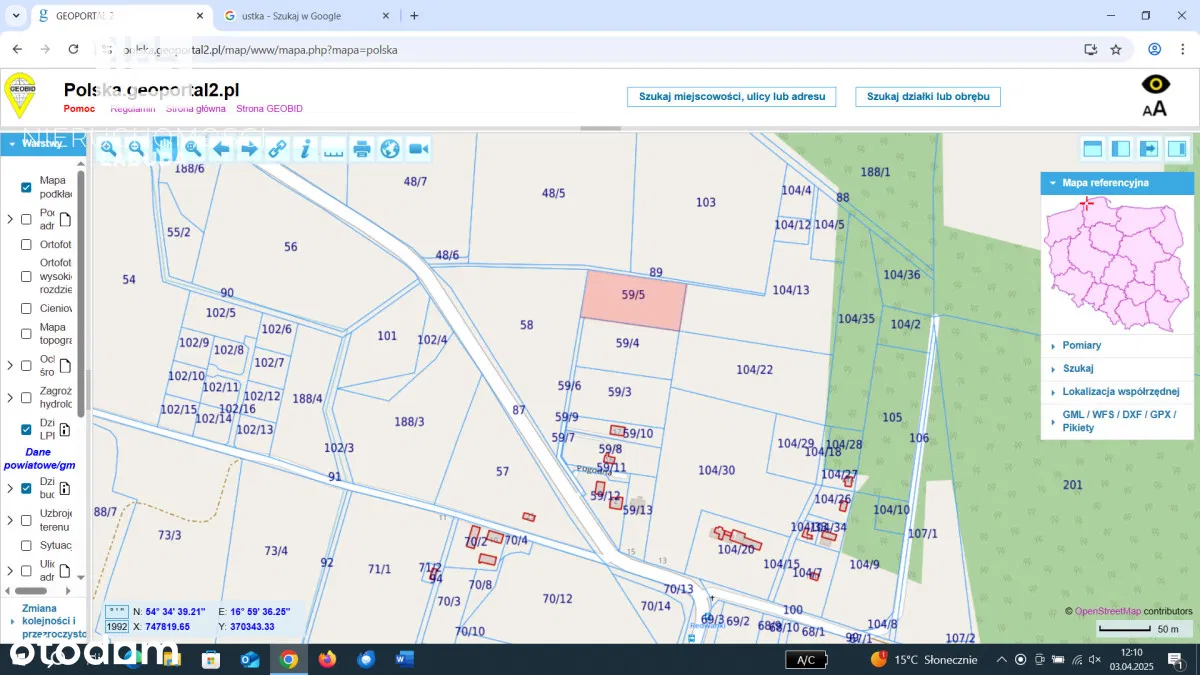Activate the pan hand tool
This screenshot has width=1200, height=675.
click(x=164, y=149)
